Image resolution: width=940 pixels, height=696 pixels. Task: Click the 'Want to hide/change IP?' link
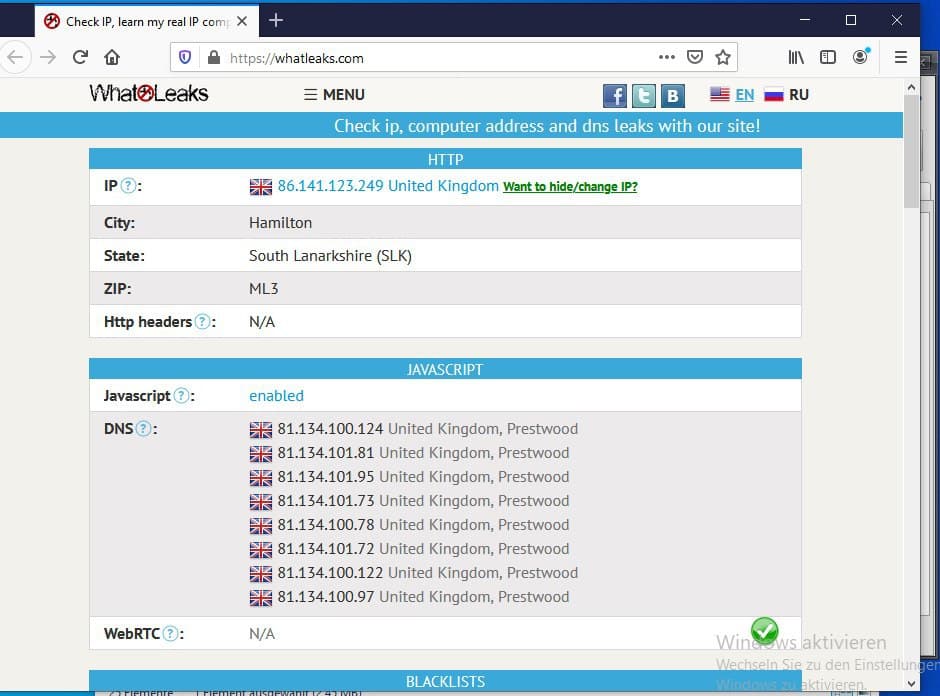pos(570,187)
